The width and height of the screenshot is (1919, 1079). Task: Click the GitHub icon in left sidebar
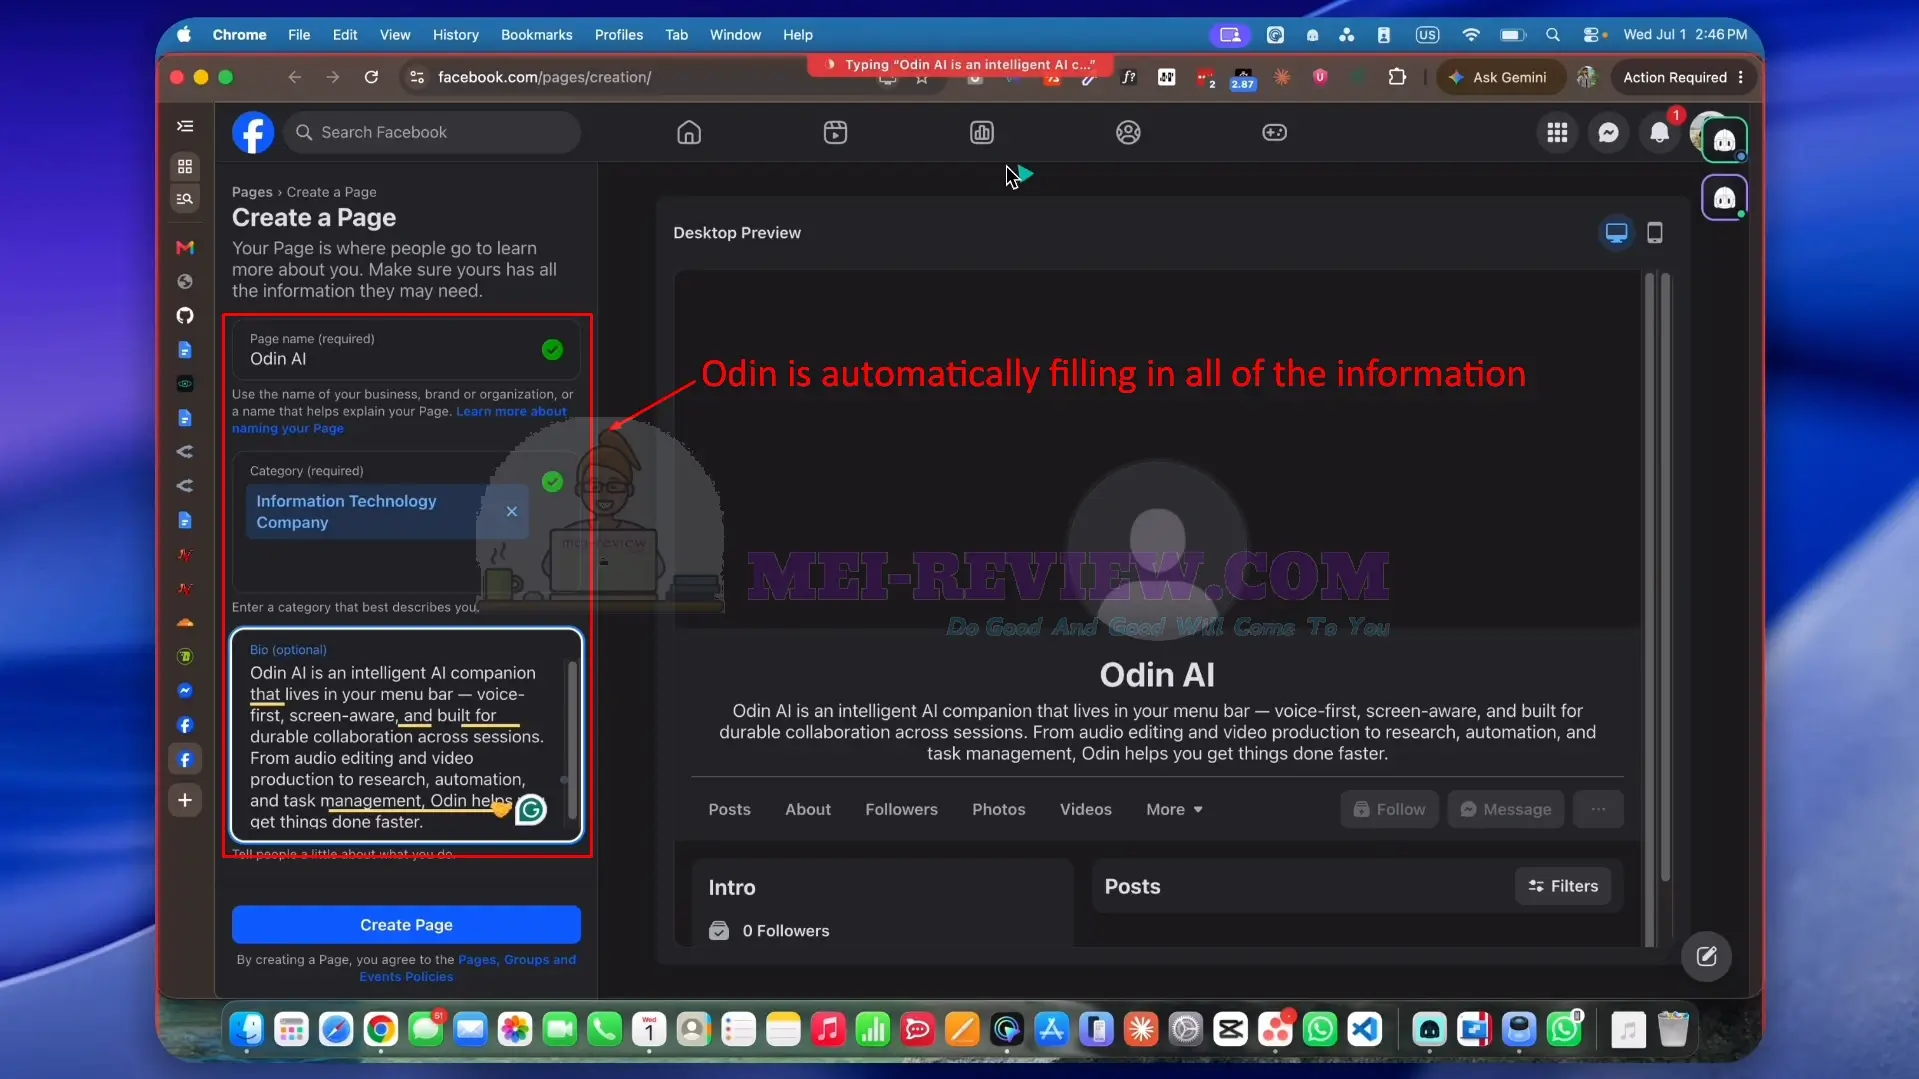(185, 316)
